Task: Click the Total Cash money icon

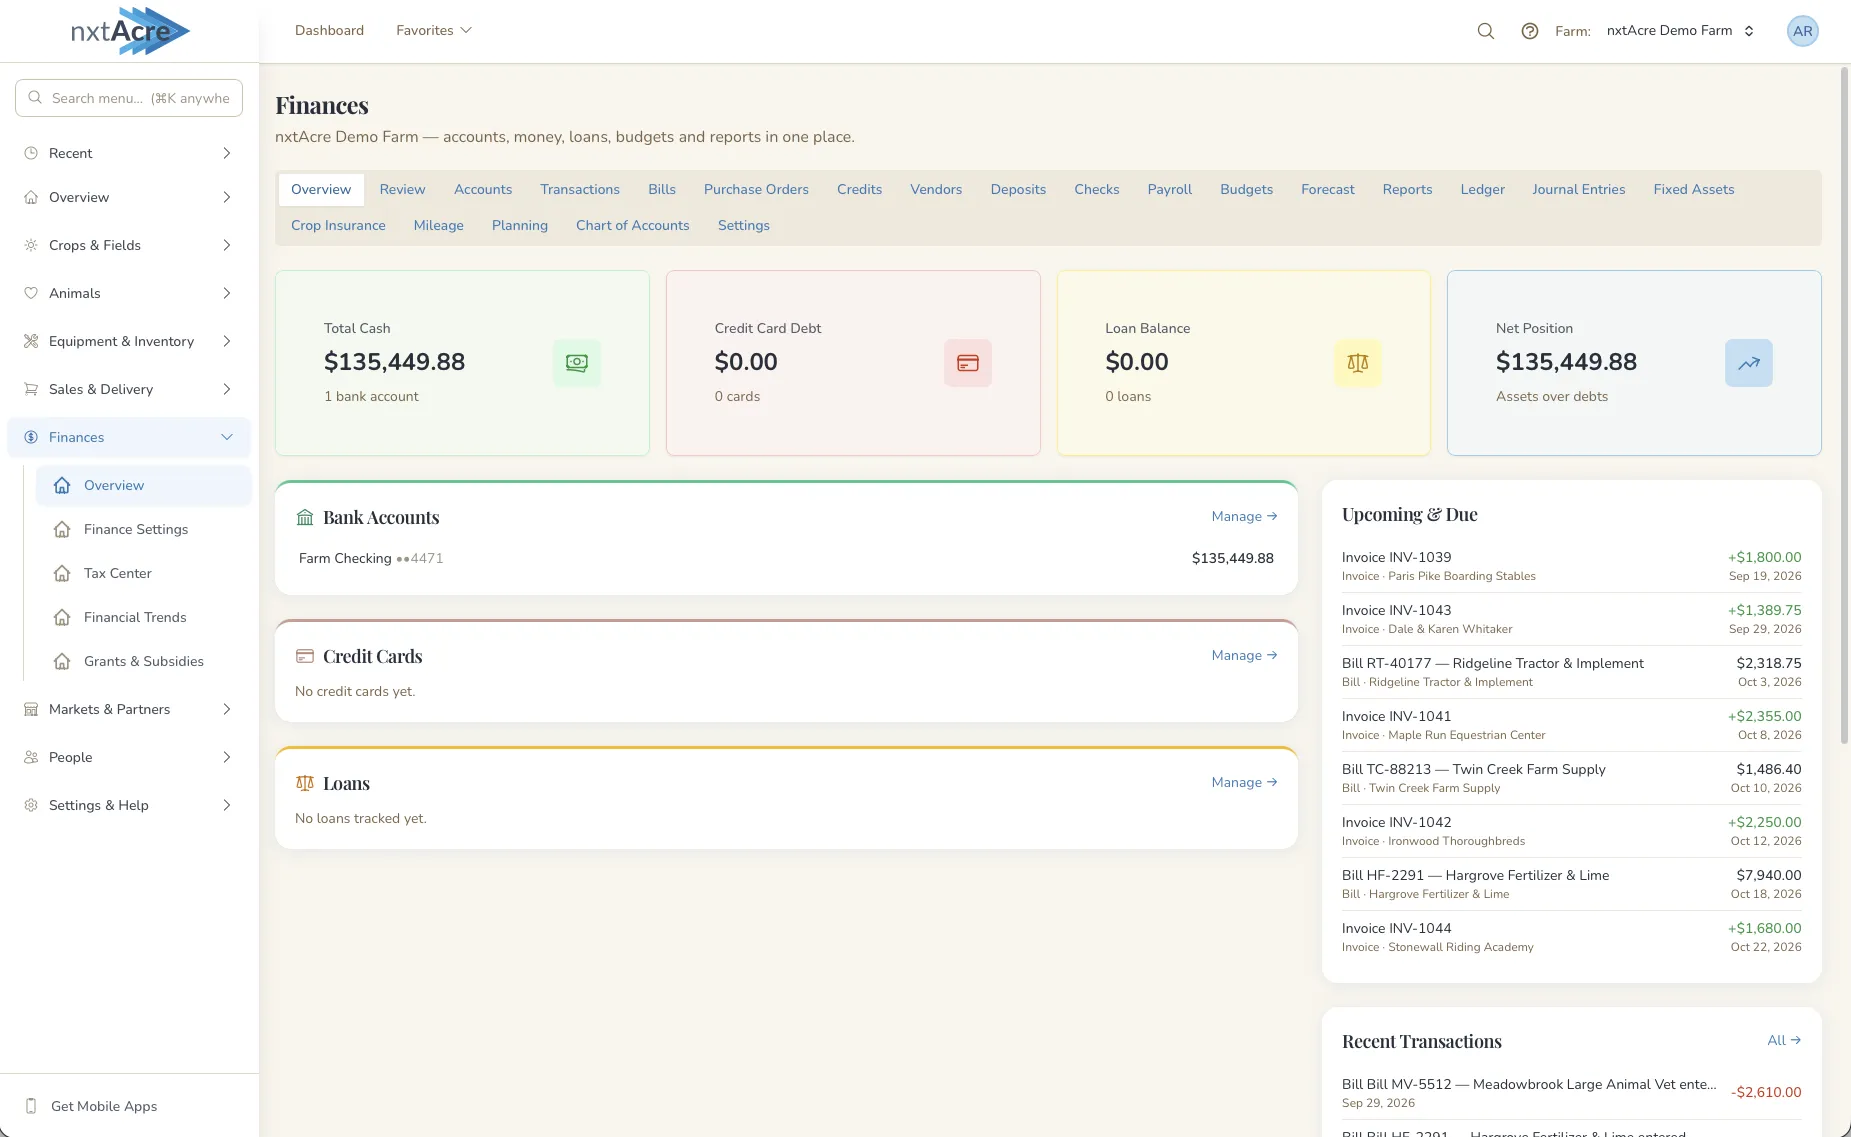Action: [x=577, y=363]
